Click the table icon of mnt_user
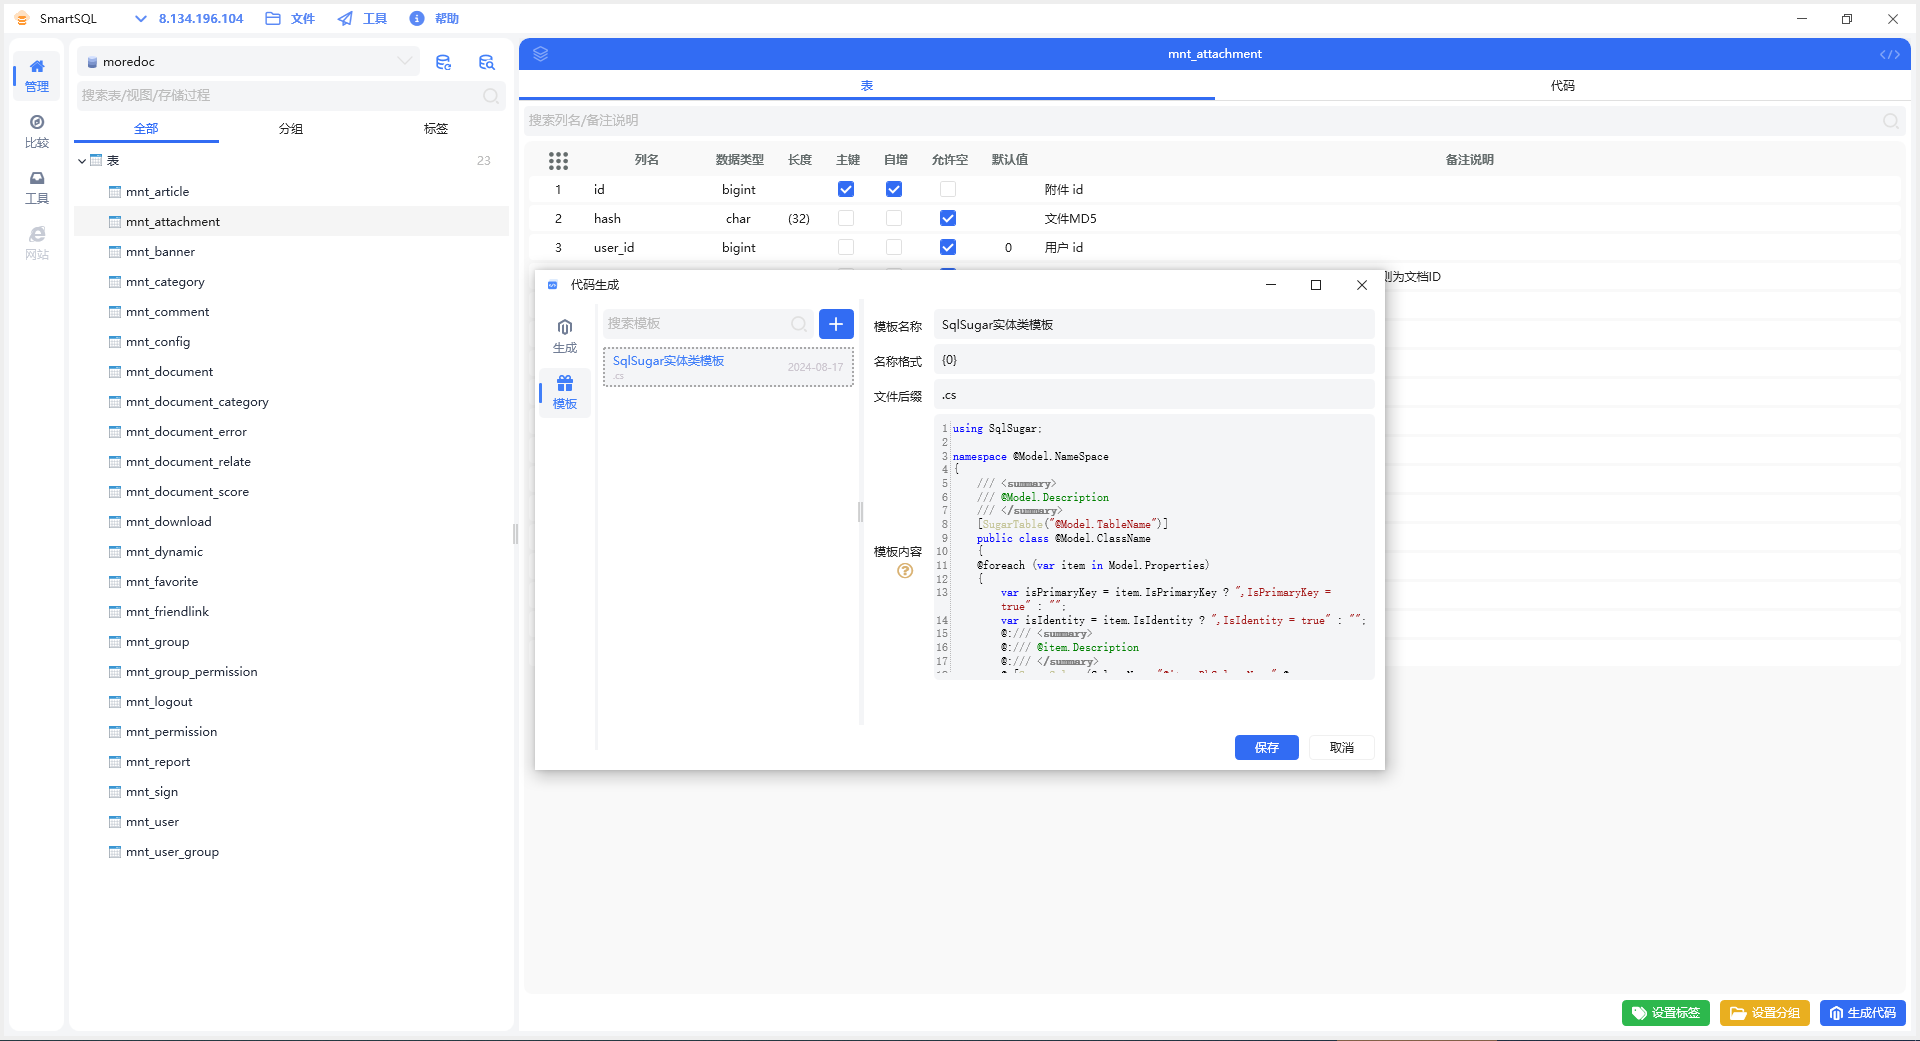Image resolution: width=1920 pixels, height=1041 pixels. click(x=115, y=822)
